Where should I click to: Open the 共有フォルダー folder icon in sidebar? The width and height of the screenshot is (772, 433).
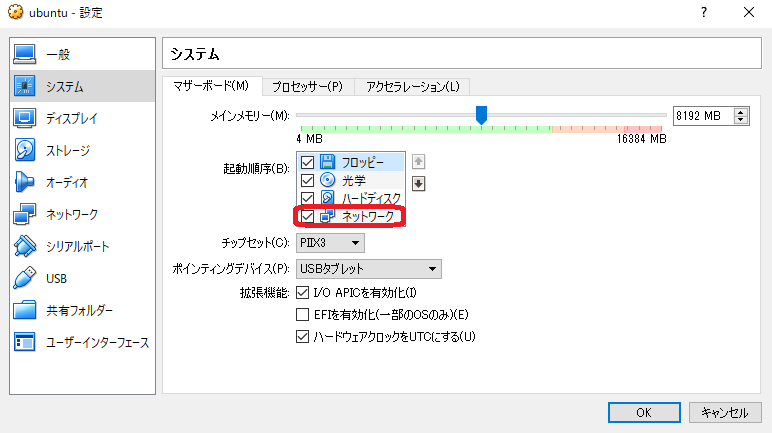pos(25,310)
